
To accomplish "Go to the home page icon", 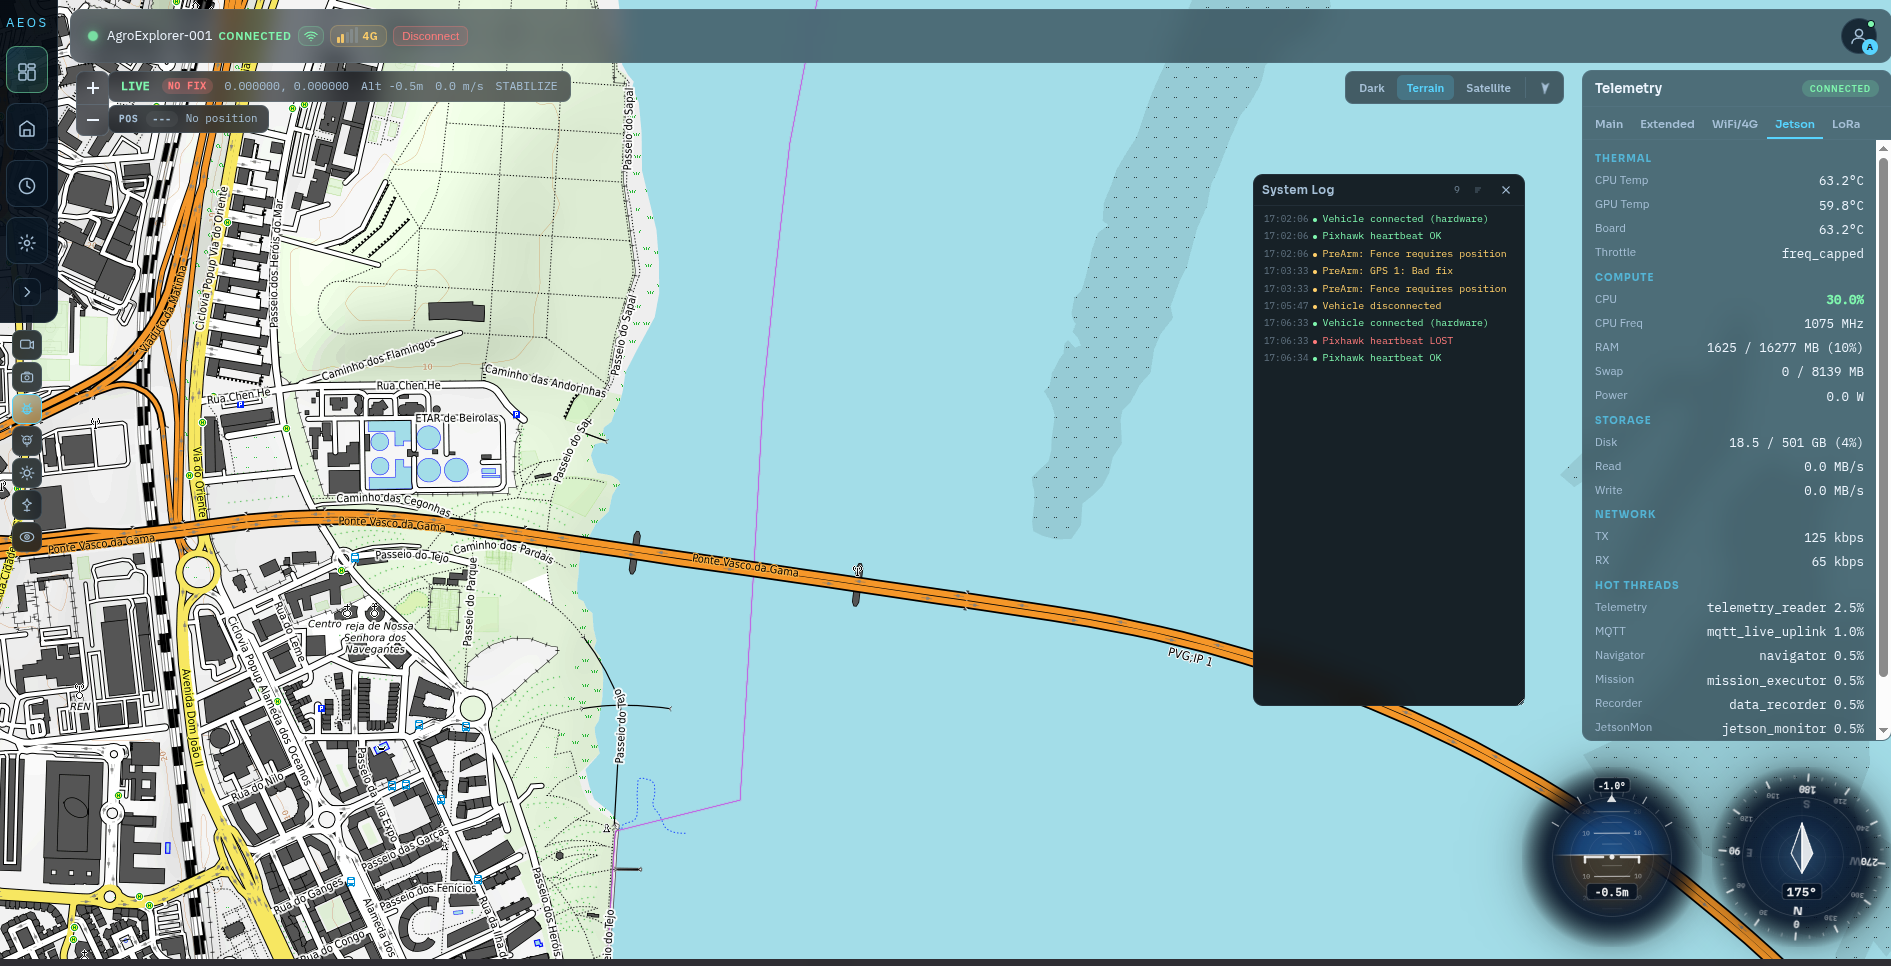I will point(27,129).
